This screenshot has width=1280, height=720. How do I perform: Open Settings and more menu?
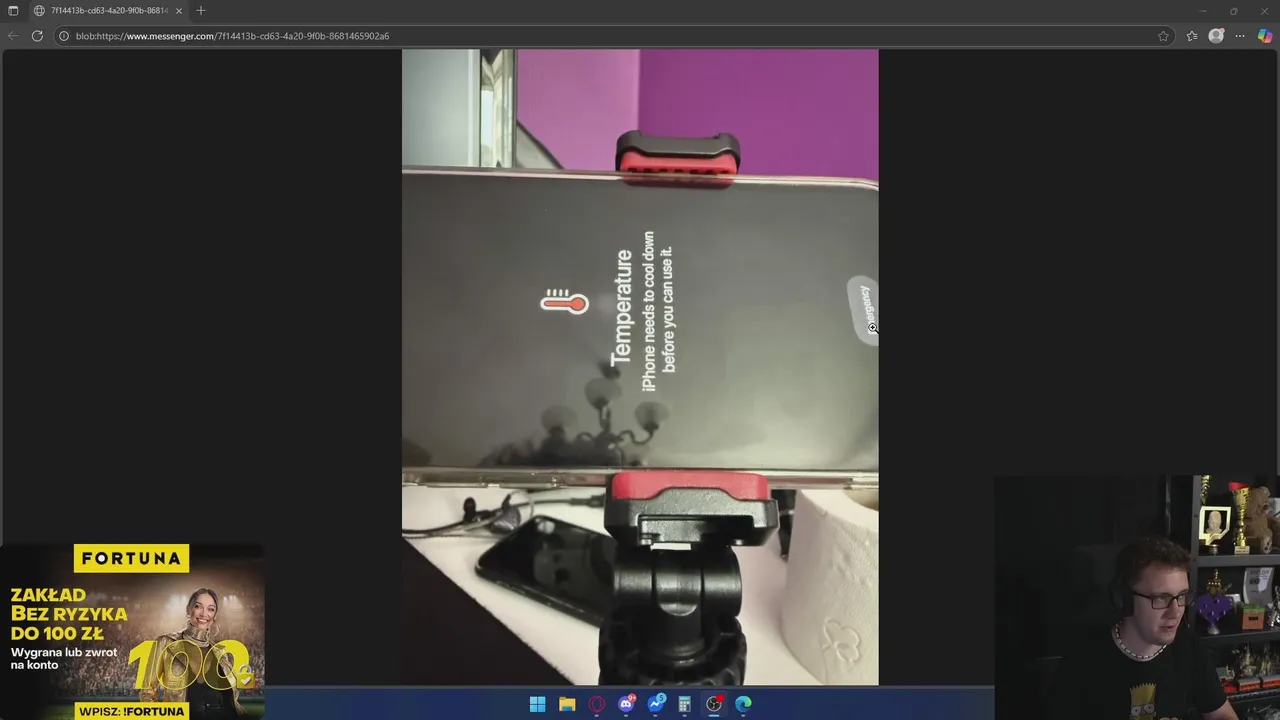(1240, 36)
